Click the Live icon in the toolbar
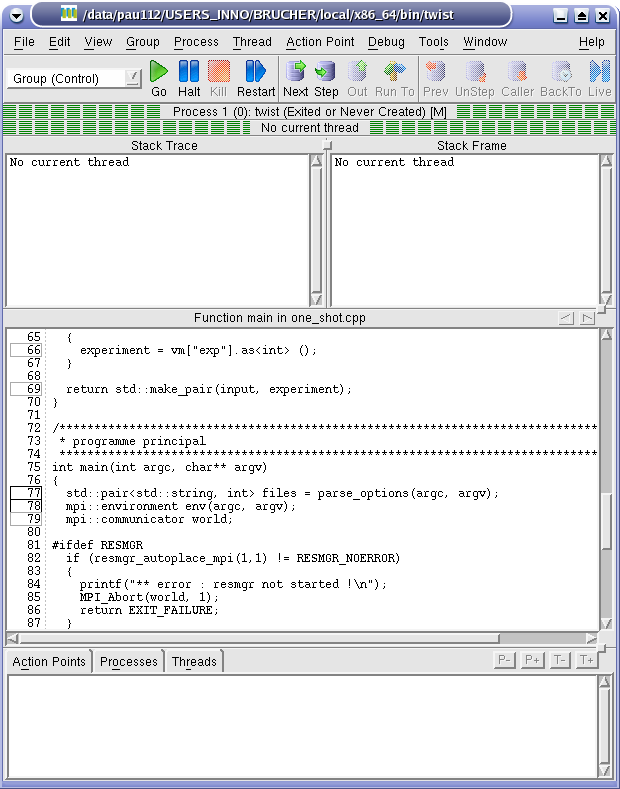Image resolution: width=620 pixels, height=789 pixels. pyautogui.click(x=599, y=71)
